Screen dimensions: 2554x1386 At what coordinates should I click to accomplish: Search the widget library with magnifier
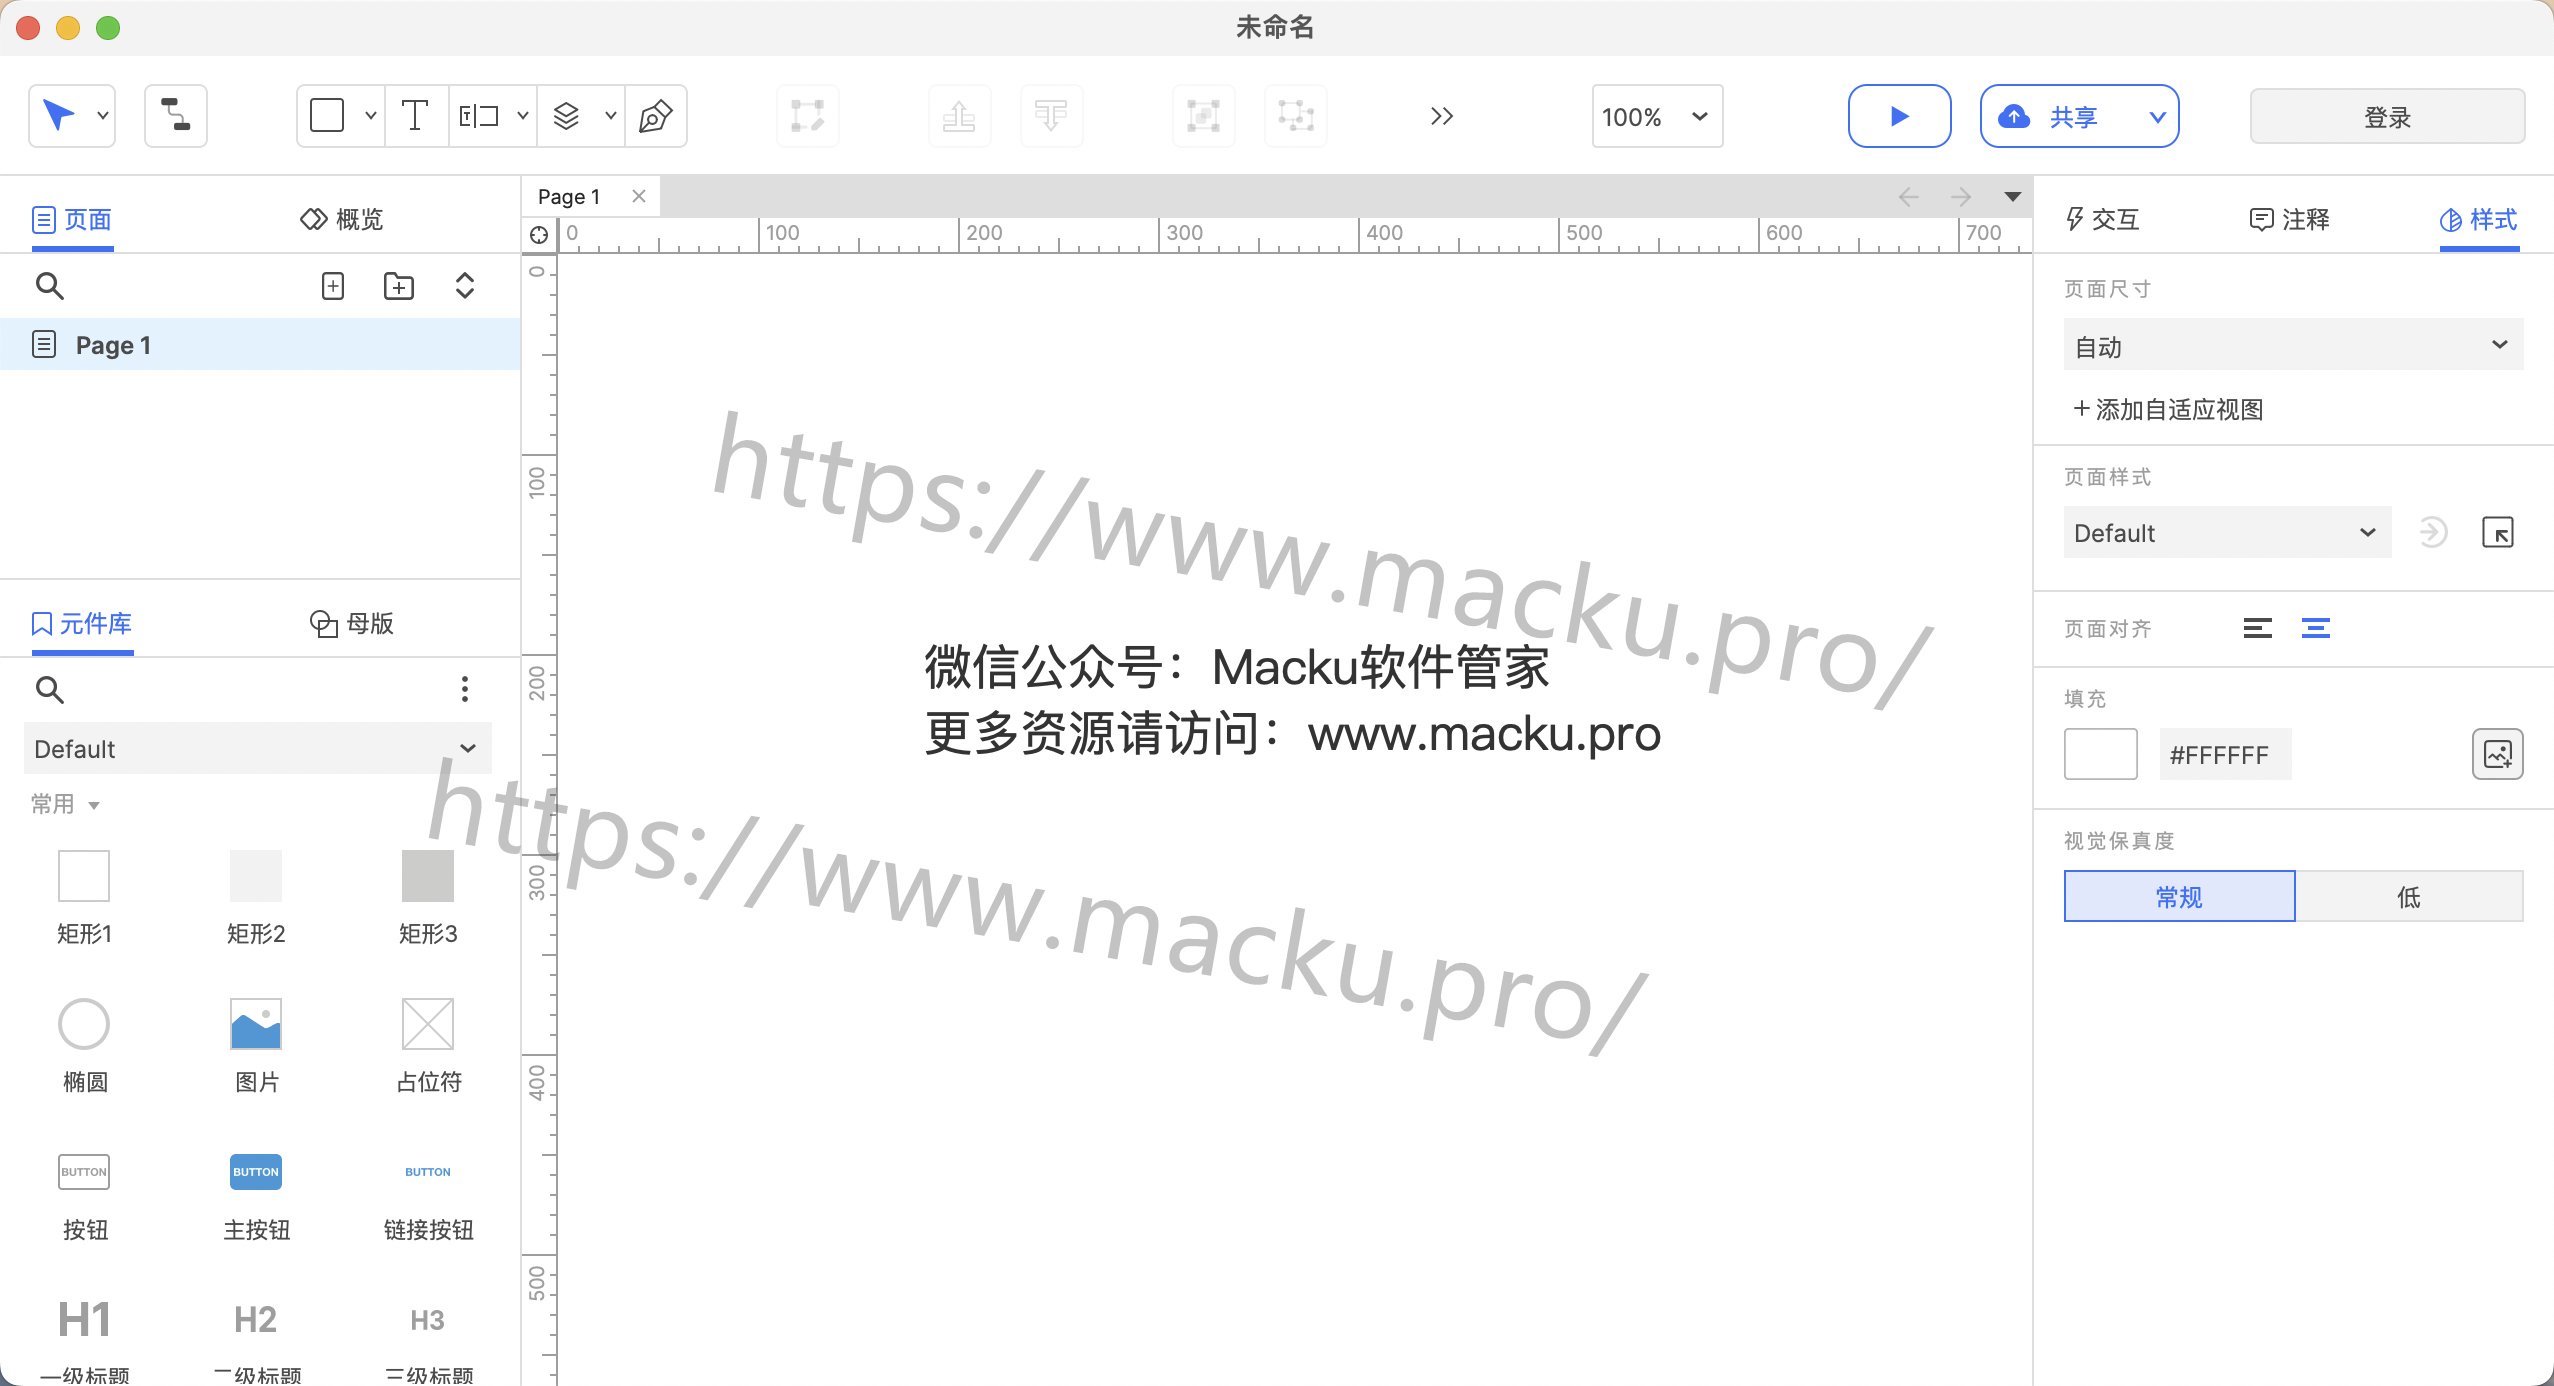click(49, 689)
